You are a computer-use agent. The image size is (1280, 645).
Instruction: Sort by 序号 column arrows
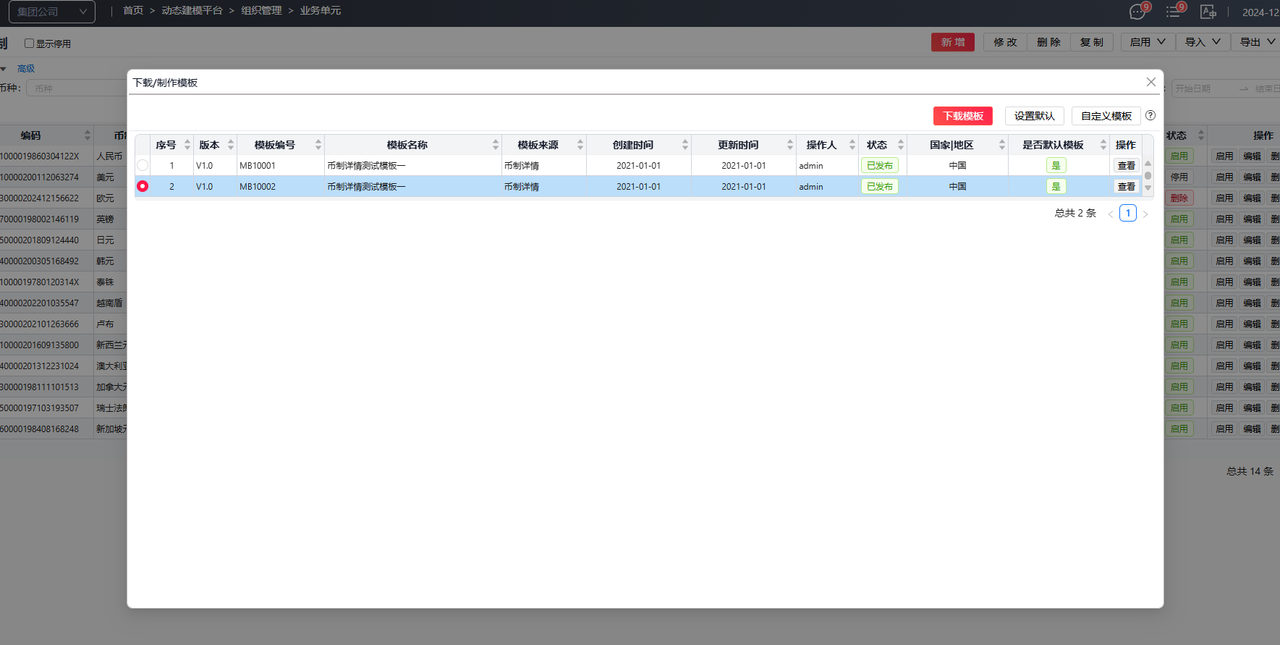(x=187, y=145)
